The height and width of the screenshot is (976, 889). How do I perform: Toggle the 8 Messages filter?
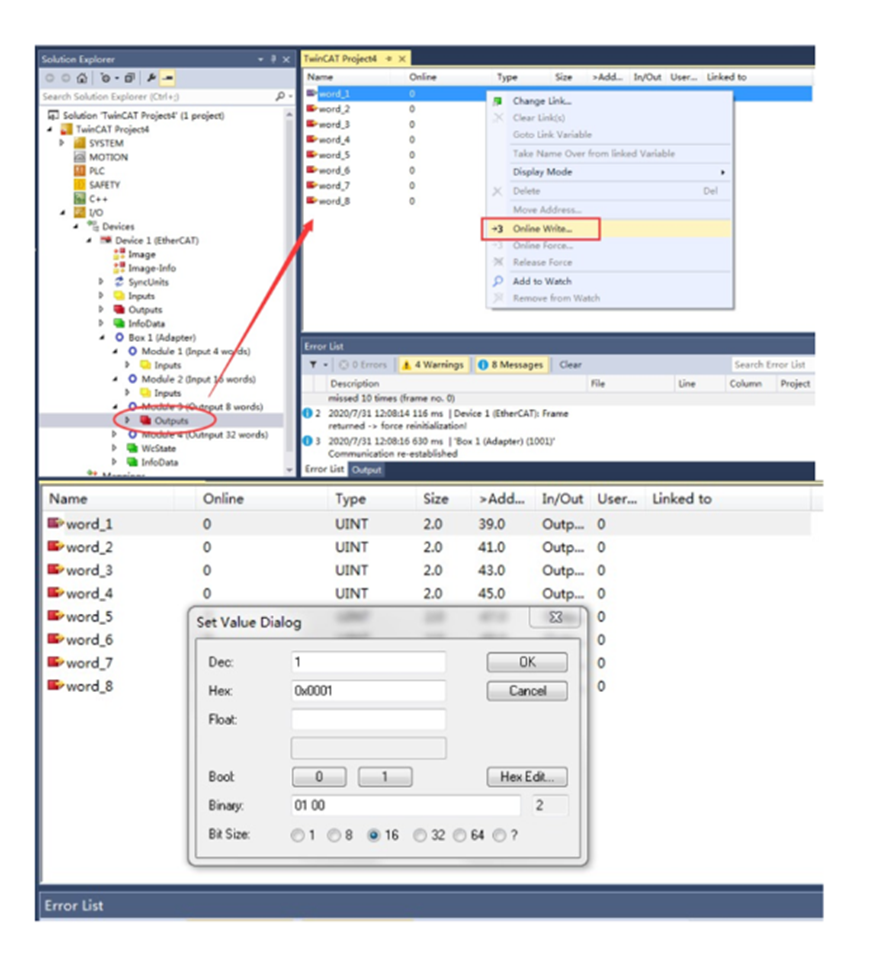tap(510, 365)
